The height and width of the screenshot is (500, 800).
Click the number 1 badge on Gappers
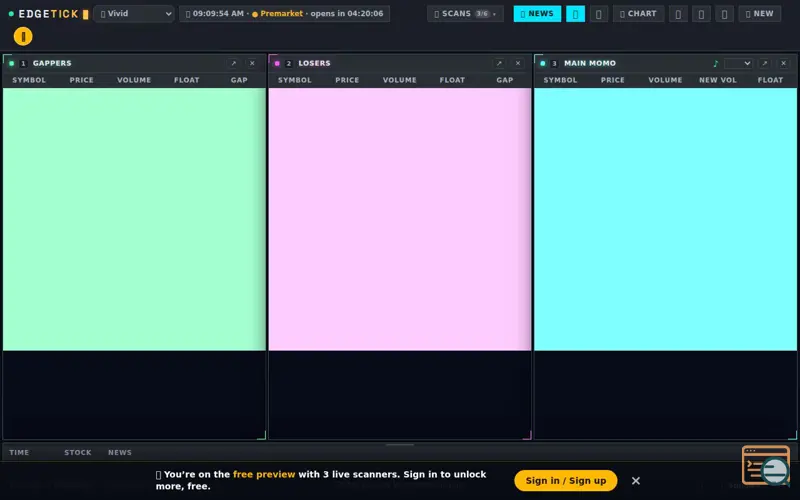(23, 63)
